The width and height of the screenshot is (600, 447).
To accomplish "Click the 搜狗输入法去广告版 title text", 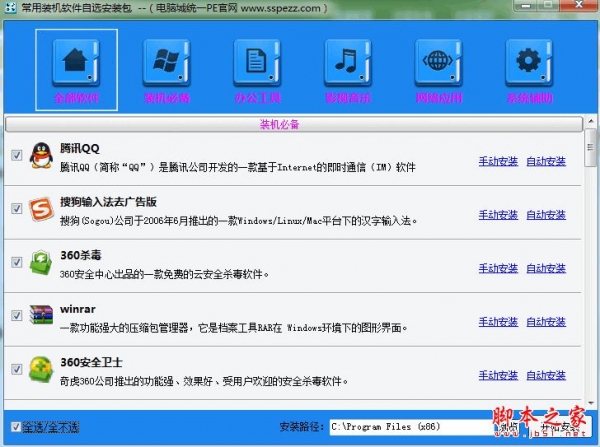I will 108,202.
